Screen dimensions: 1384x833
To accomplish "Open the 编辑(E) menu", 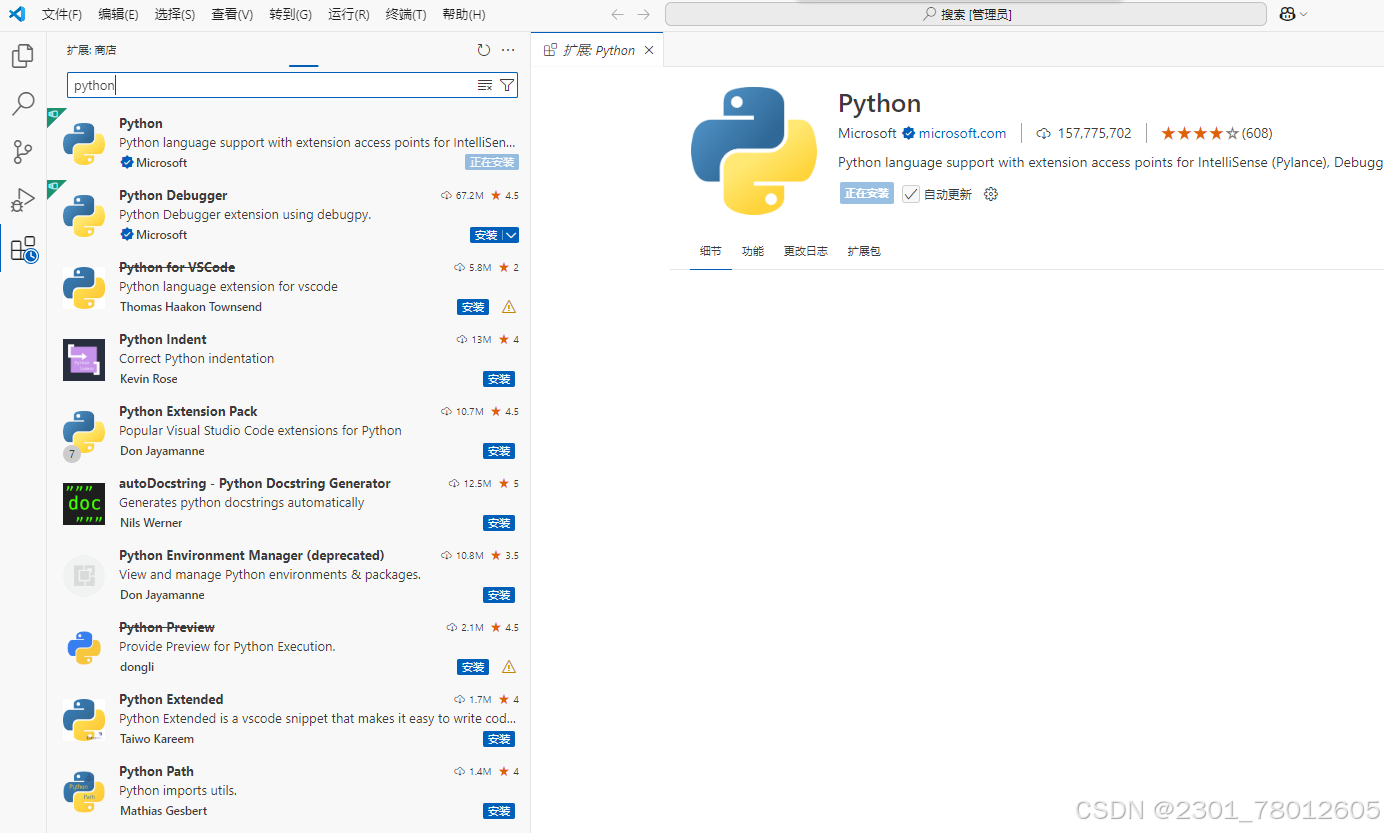I will [x=119, y=14].
